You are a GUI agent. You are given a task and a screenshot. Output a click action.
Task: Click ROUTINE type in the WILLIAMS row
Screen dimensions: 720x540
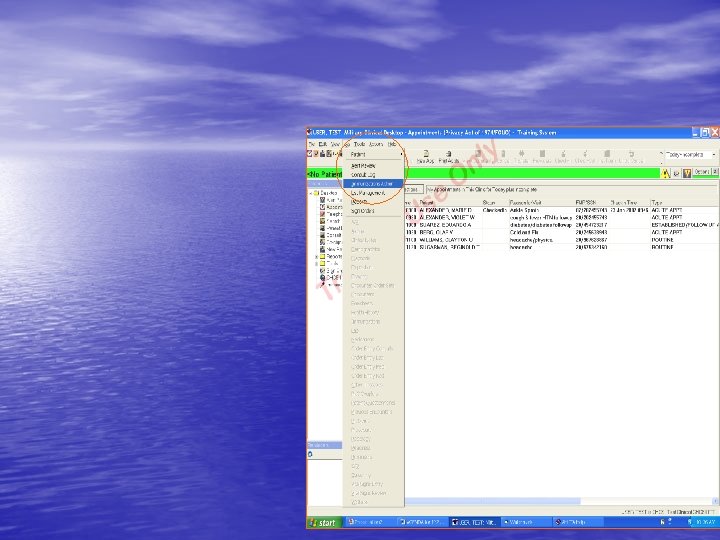click(x=662, y=240)
